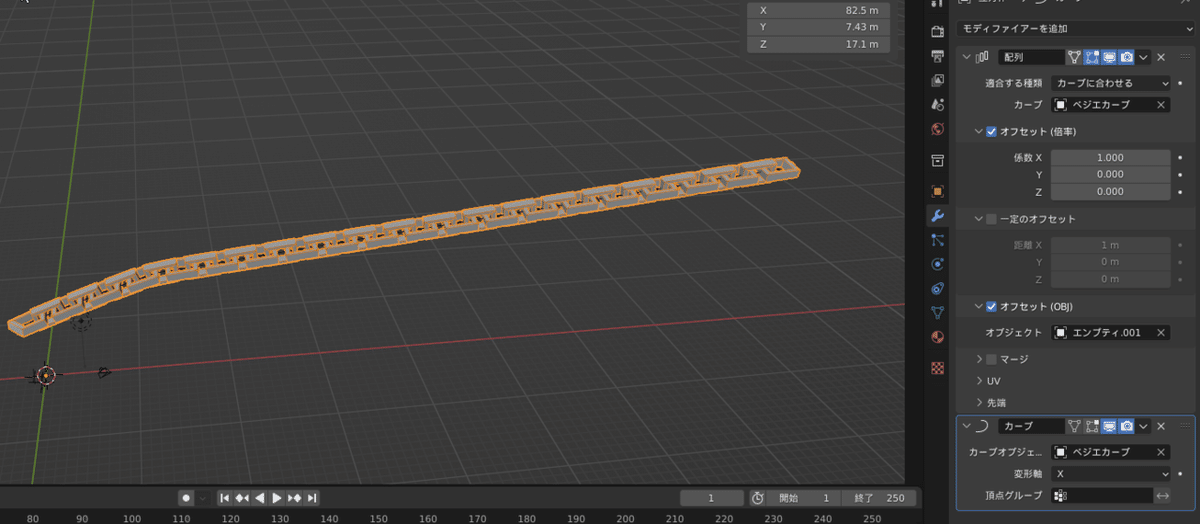This screenshot has height=524, width=1200.
Task: Open the Output properties tab
Action: point(937,55)
